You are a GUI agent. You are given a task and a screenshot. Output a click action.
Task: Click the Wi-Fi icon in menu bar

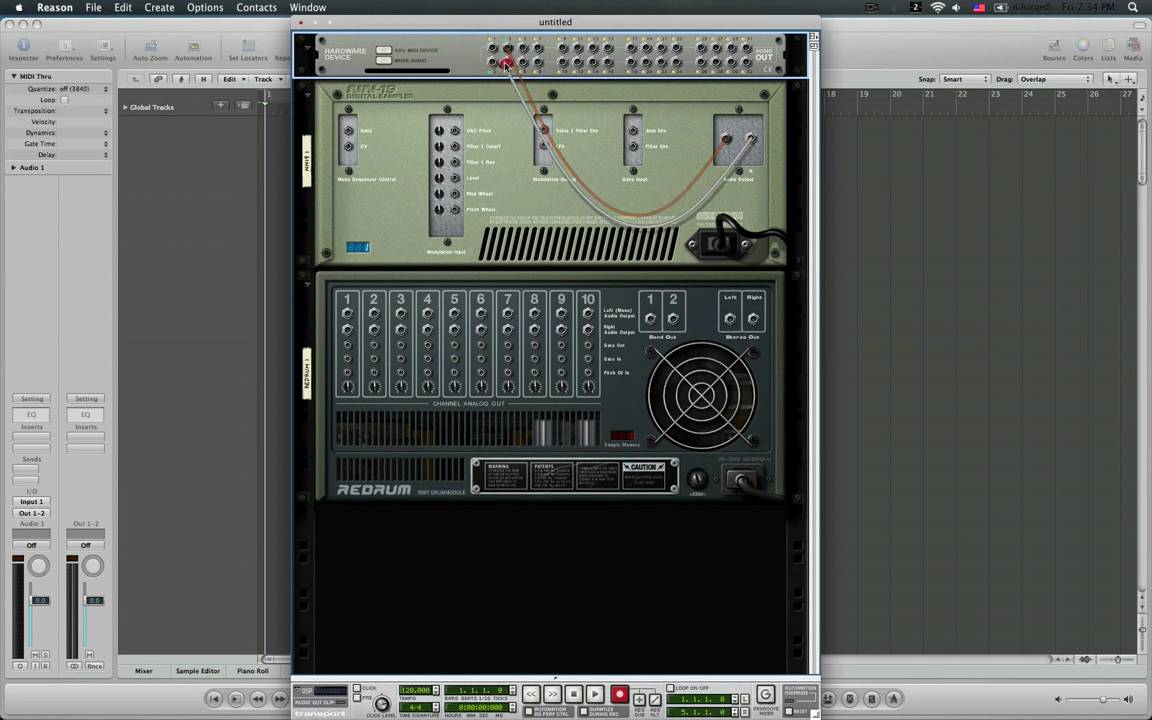tap(937, 7)
